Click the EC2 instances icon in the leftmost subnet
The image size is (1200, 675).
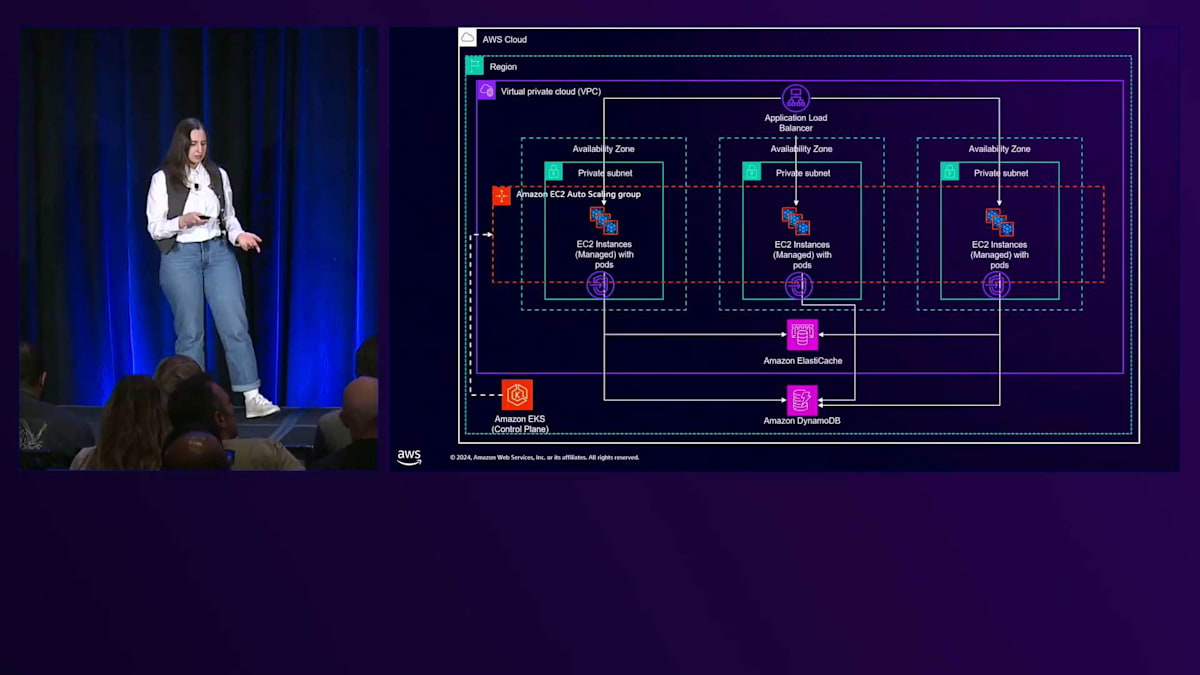tap(603, 221)
